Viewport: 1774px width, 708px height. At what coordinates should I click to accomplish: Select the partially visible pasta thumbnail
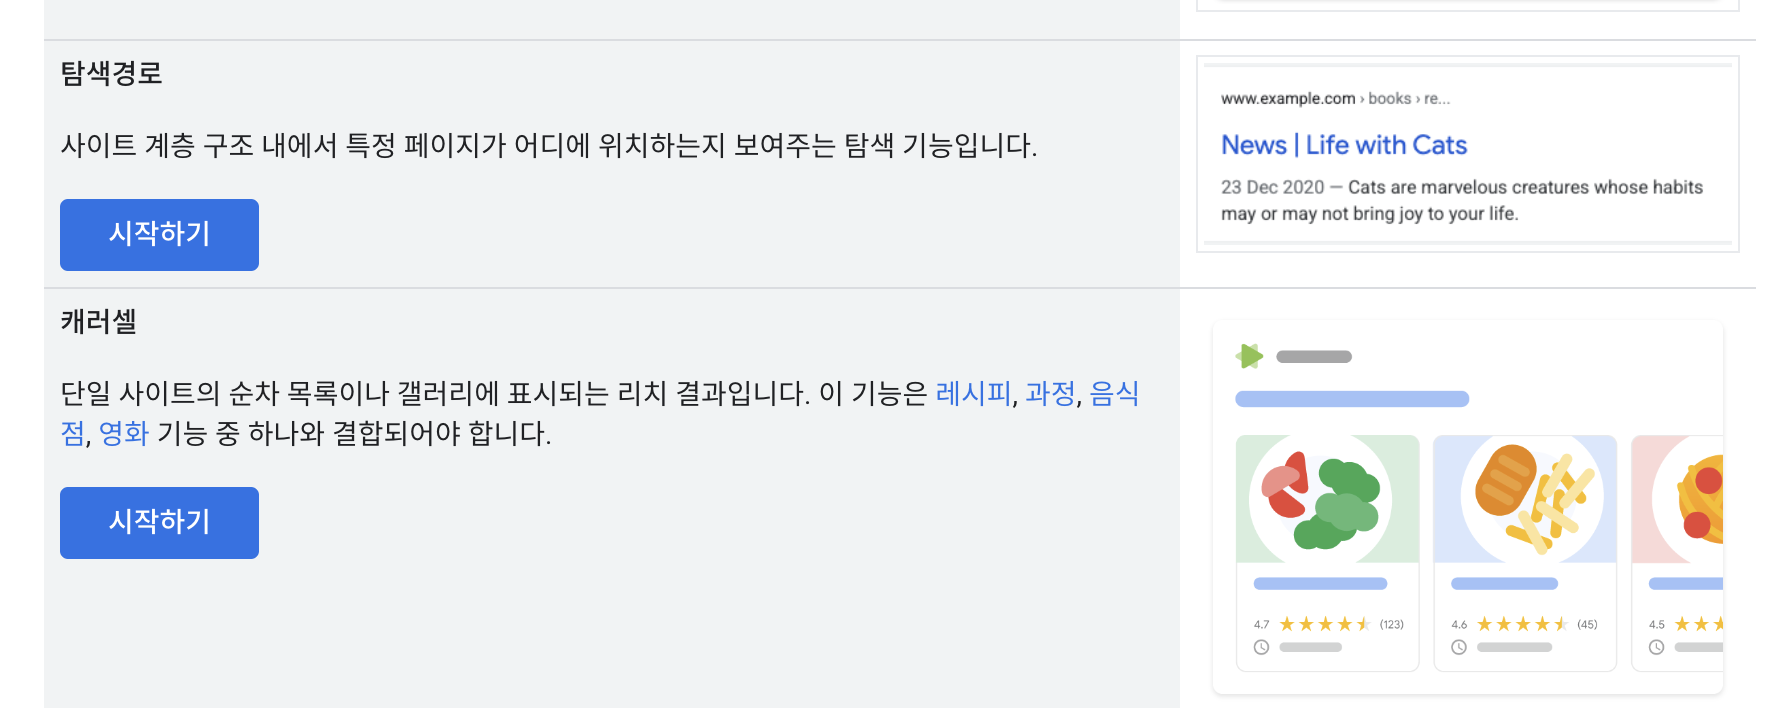[1678, 499]
